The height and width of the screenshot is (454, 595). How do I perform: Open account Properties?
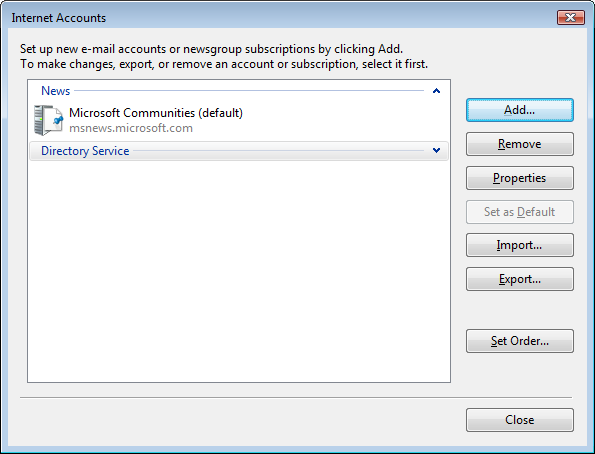coord(519,178)
